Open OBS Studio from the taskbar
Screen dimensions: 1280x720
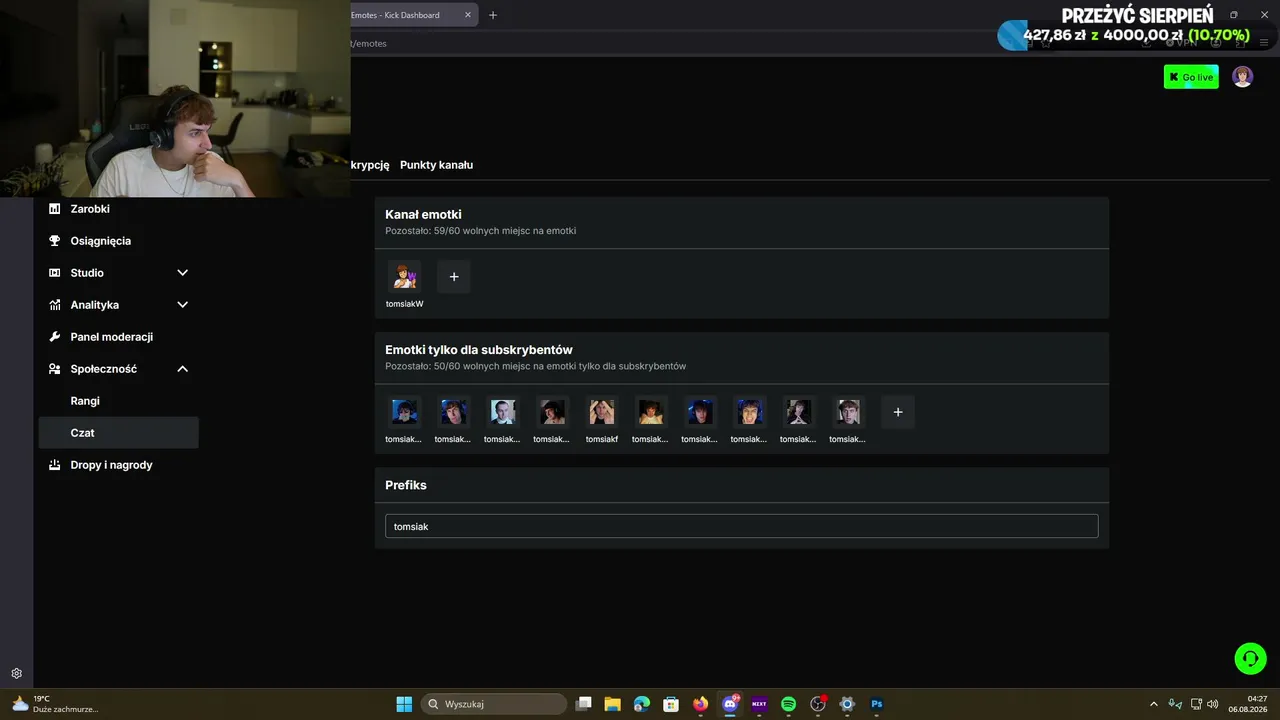818,704
